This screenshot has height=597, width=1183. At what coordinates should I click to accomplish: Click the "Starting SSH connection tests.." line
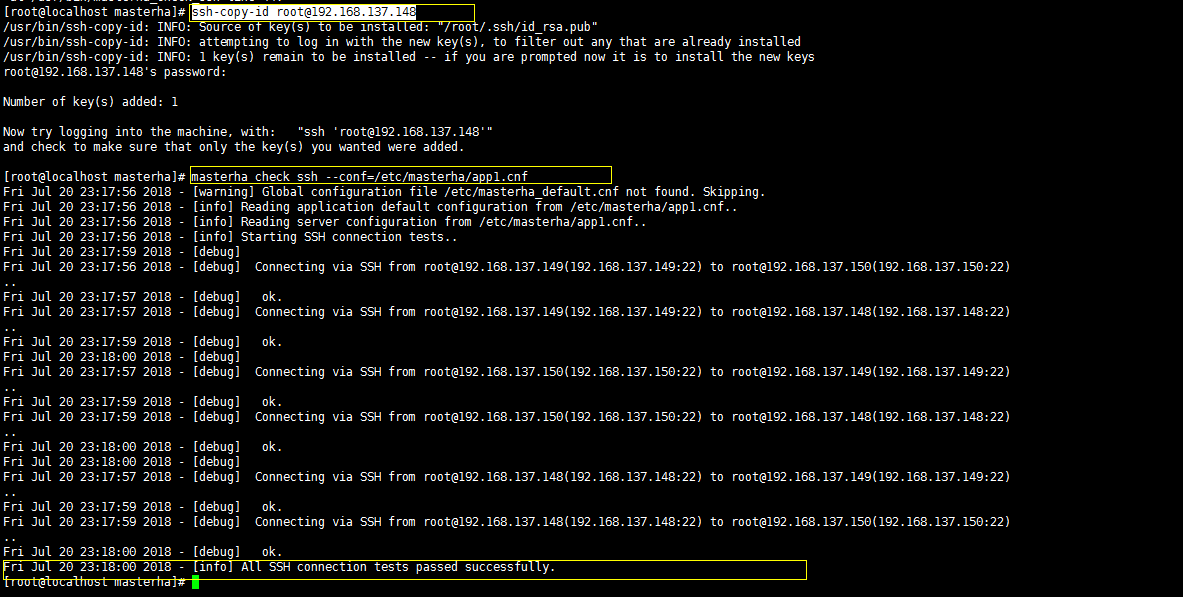[x=230, y=237]
